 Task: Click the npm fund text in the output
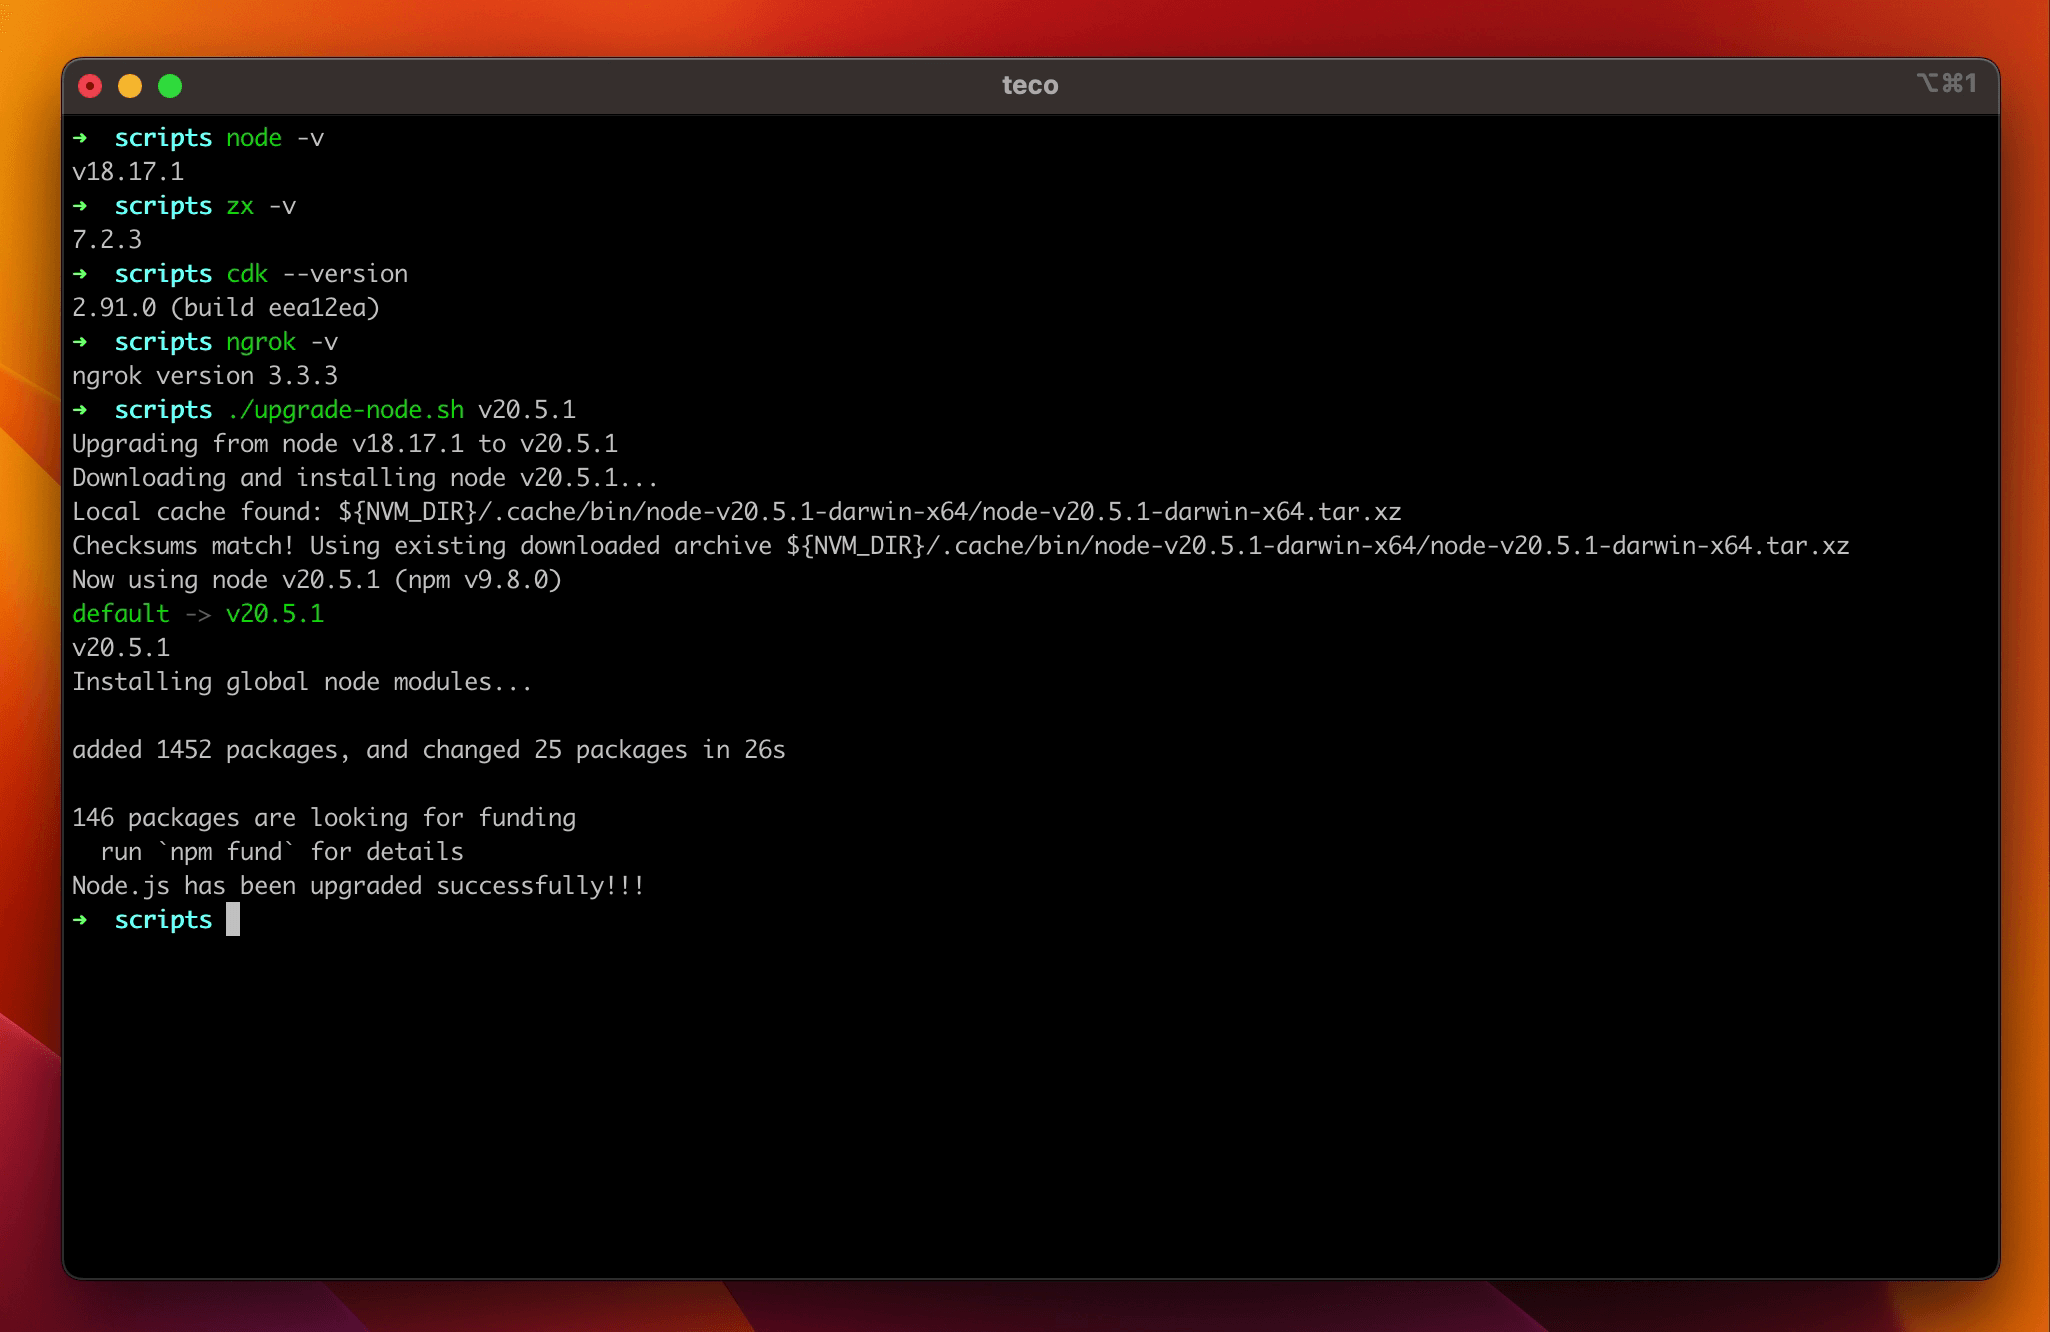coord(225,851)
